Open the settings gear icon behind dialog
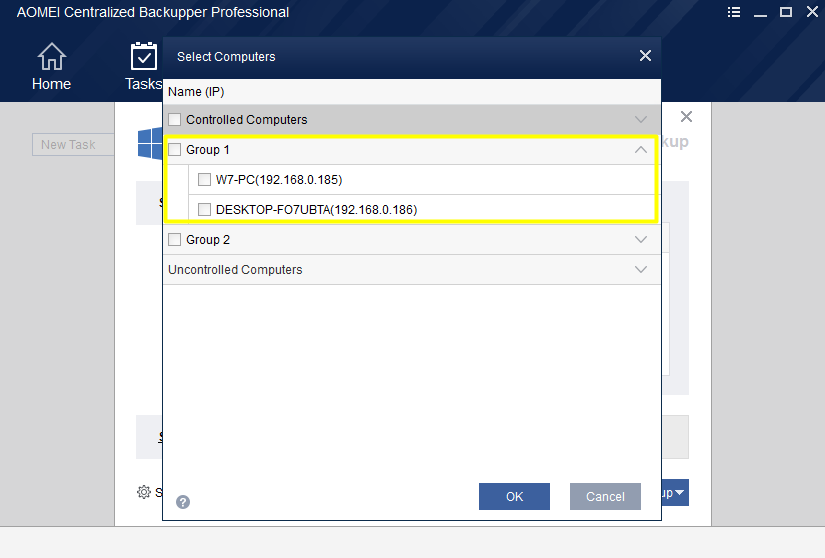 [x=144, y=492]
